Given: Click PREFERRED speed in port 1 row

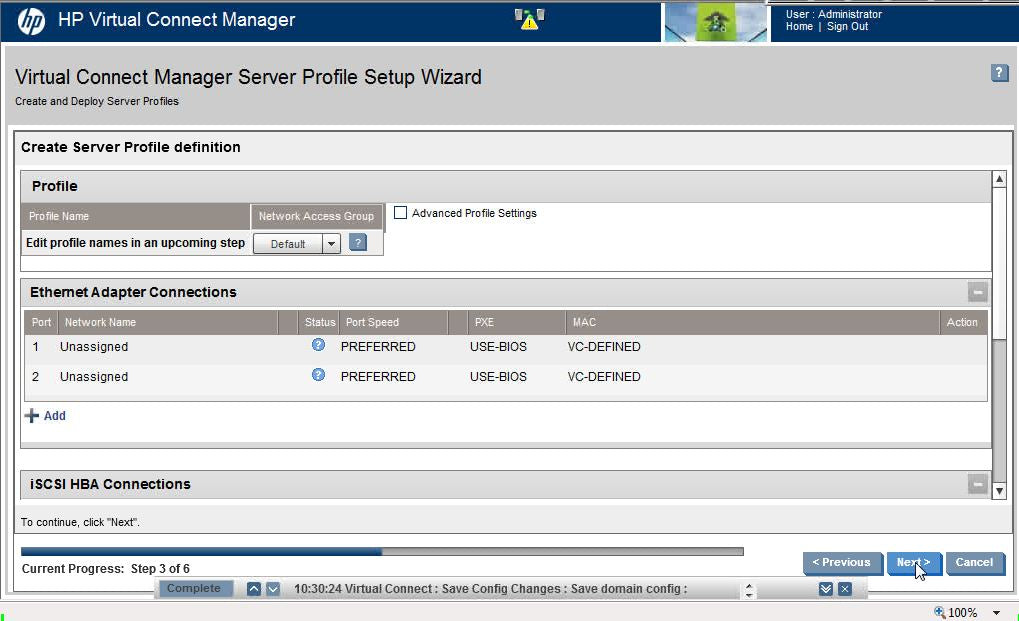Looking at the screenshot, I should point(378,347).
